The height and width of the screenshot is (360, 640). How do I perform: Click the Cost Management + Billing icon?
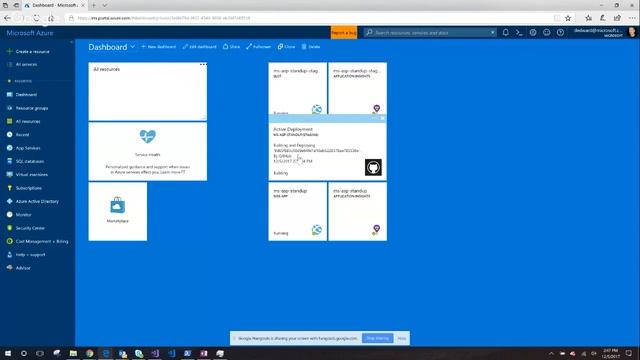[x=9, y=241]
